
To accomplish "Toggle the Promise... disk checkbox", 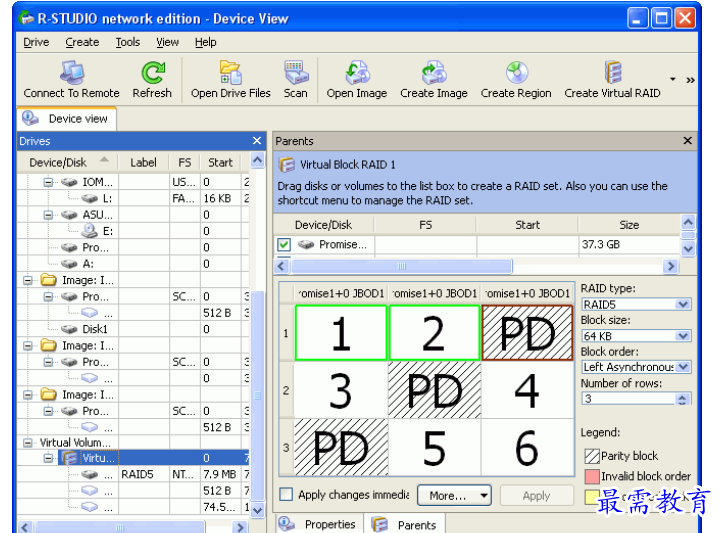I will tap(284, 244).
